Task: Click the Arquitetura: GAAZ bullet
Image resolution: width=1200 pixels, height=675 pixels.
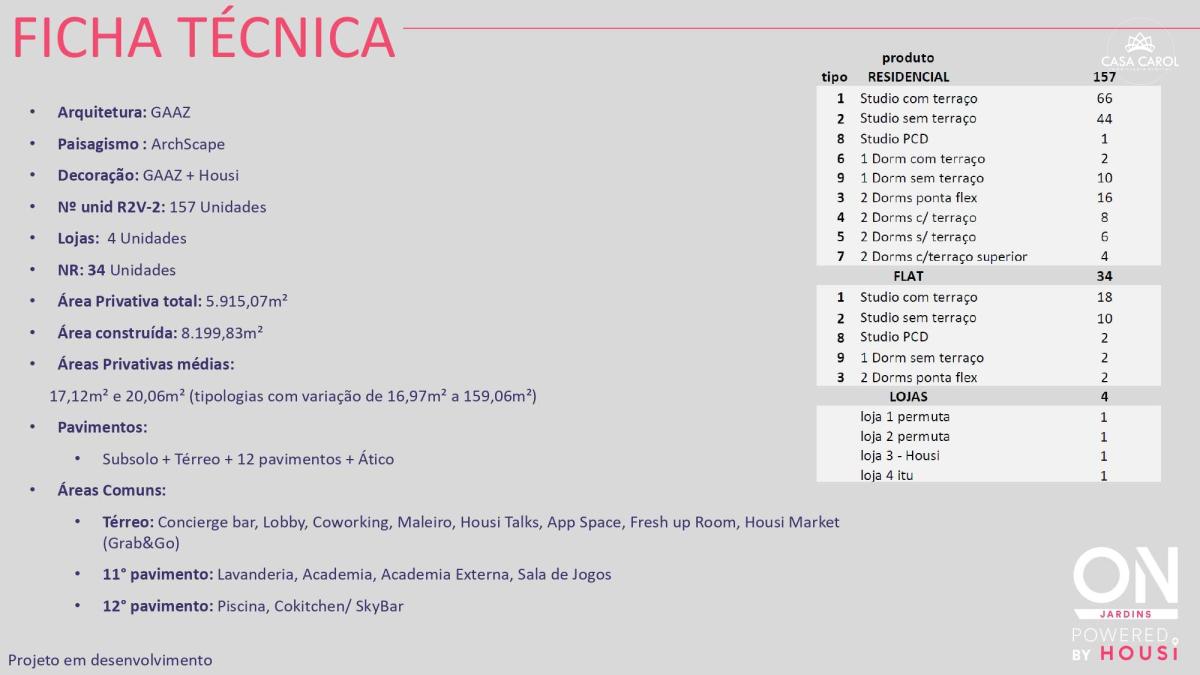Action: (x=124, y=112)
